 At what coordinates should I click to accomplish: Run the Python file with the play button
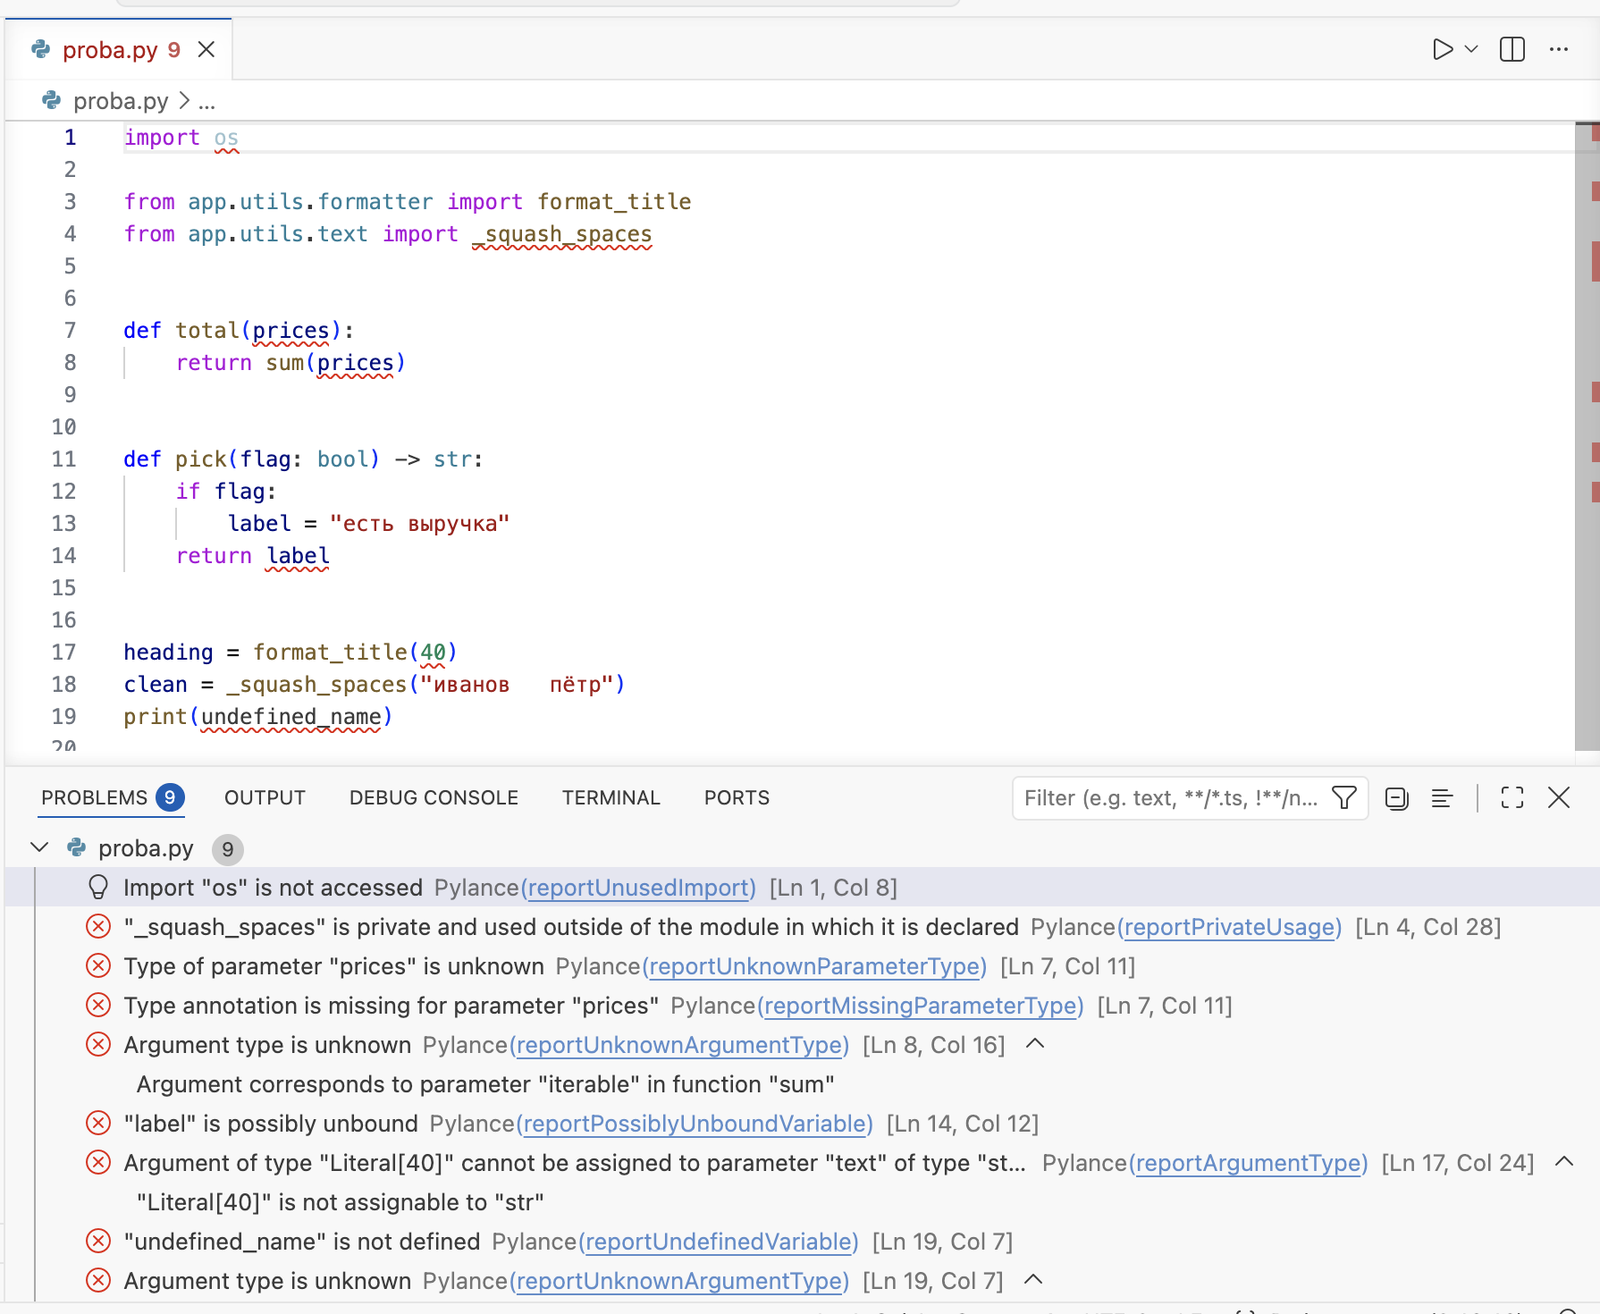click(x=1442, y=49)
